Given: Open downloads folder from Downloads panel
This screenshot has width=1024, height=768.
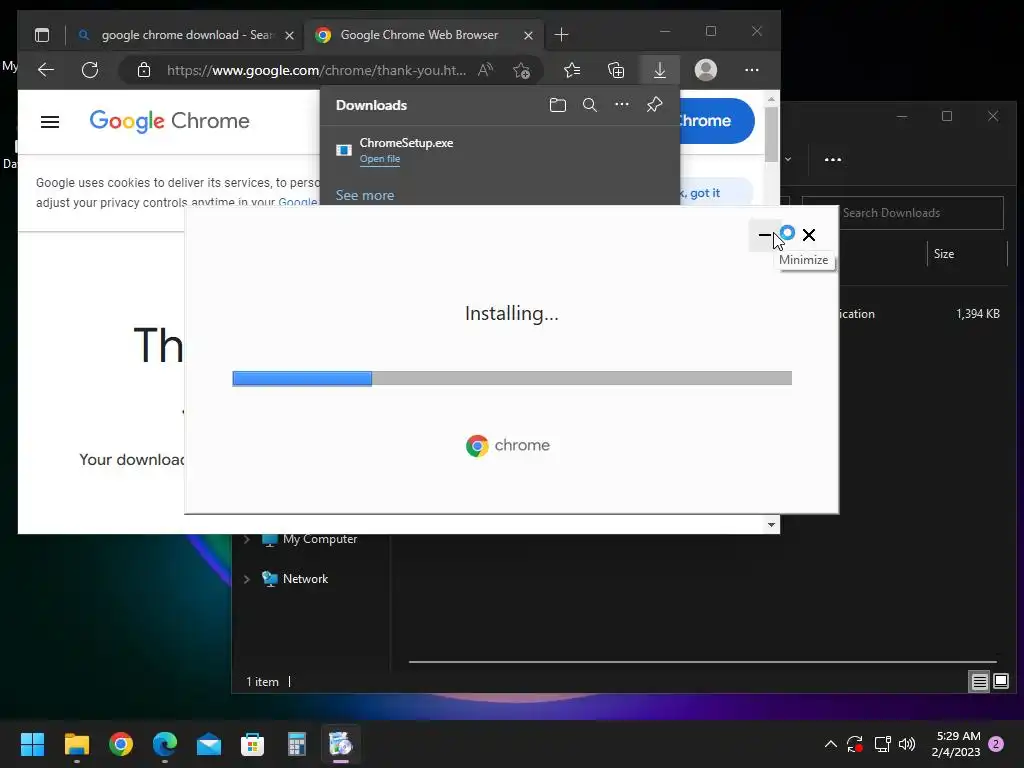Looking at the screenshot, I should tap(558, 105).
